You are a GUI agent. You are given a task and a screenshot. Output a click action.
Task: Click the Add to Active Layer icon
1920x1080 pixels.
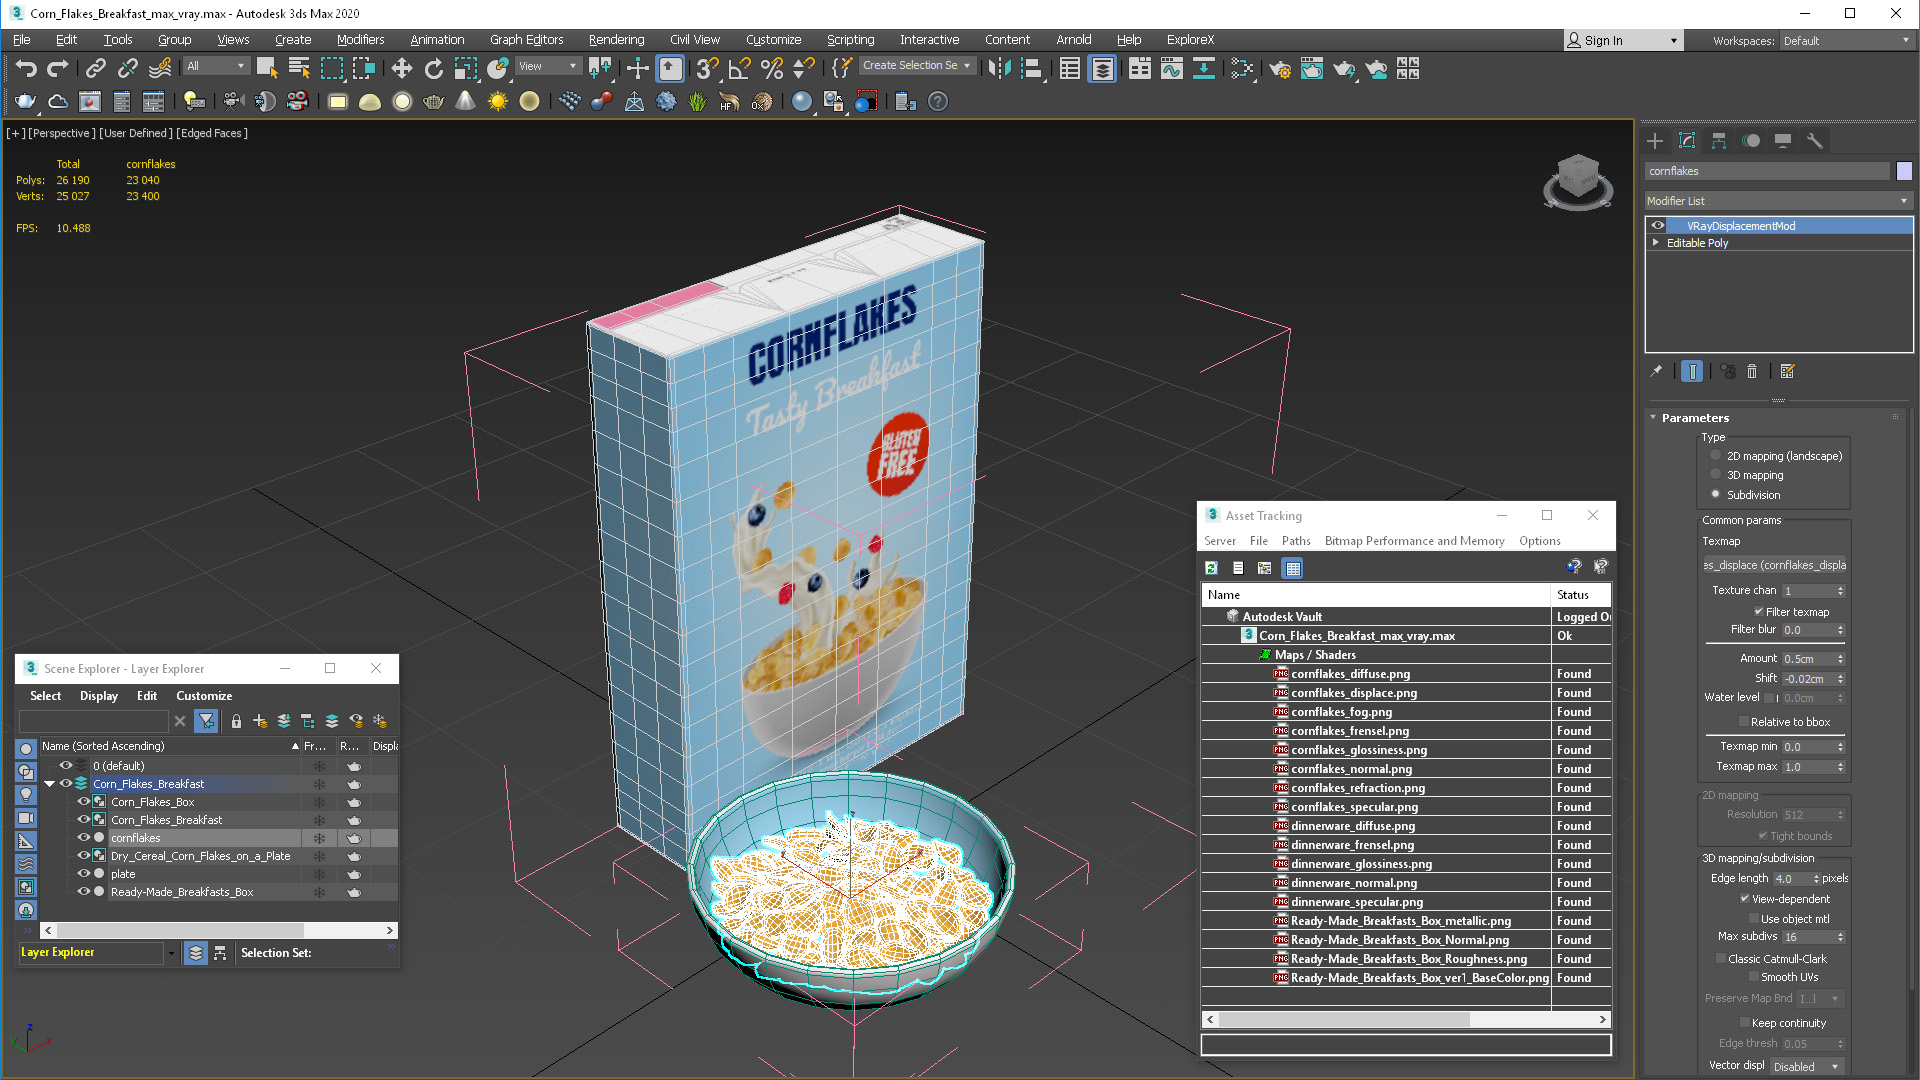coord(284,721)
